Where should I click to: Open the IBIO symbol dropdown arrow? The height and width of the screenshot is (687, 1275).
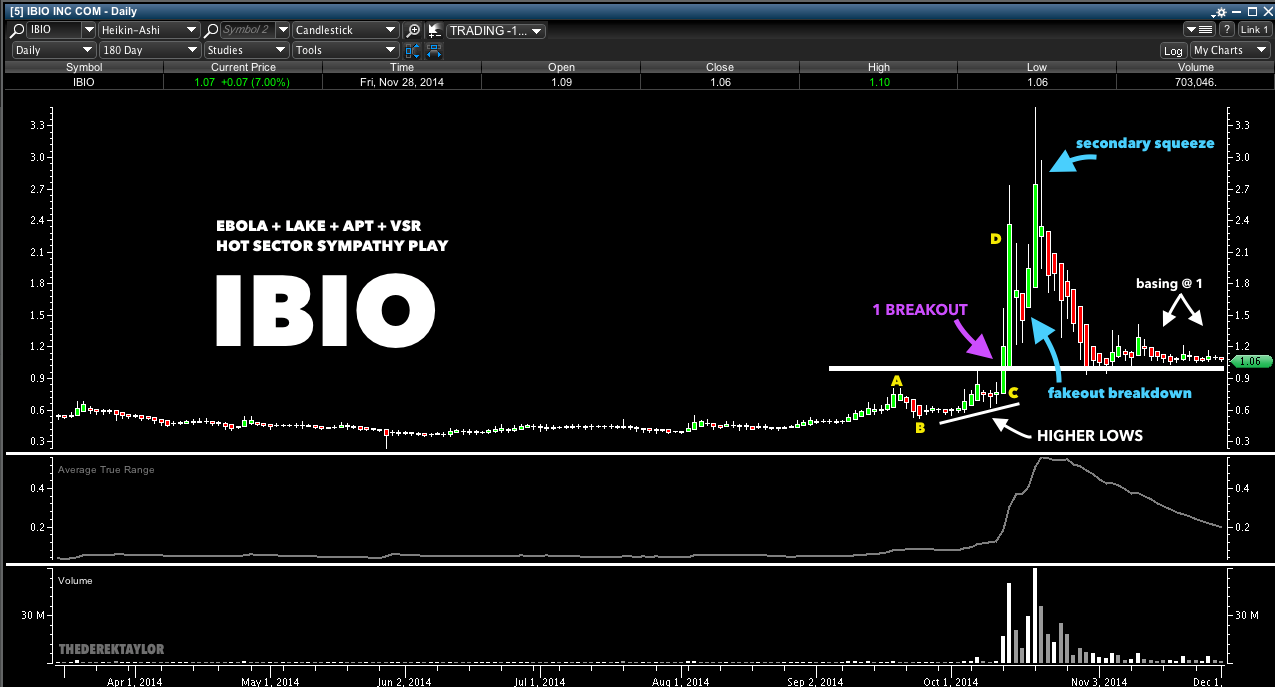pyautogui.click(x=88, y=30)
